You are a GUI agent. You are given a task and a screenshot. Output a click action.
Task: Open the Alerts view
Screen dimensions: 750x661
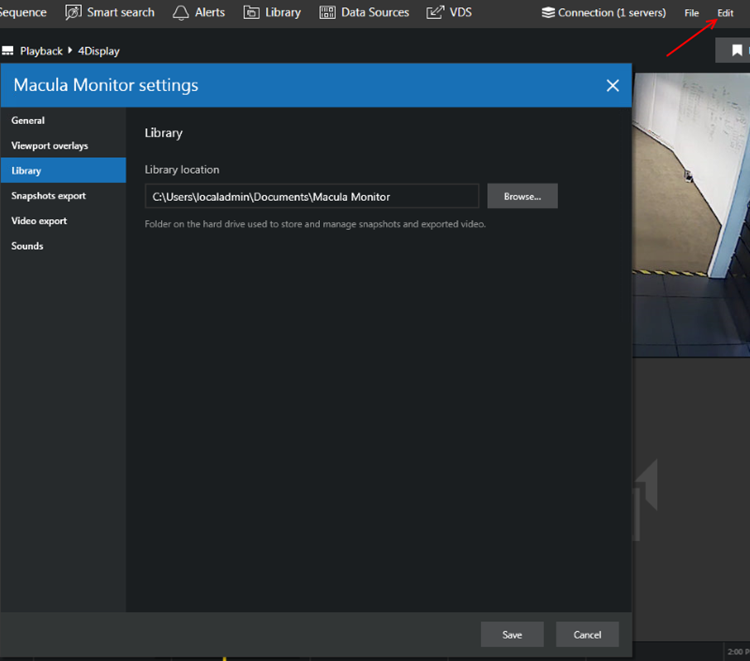[x=199, y=12]
